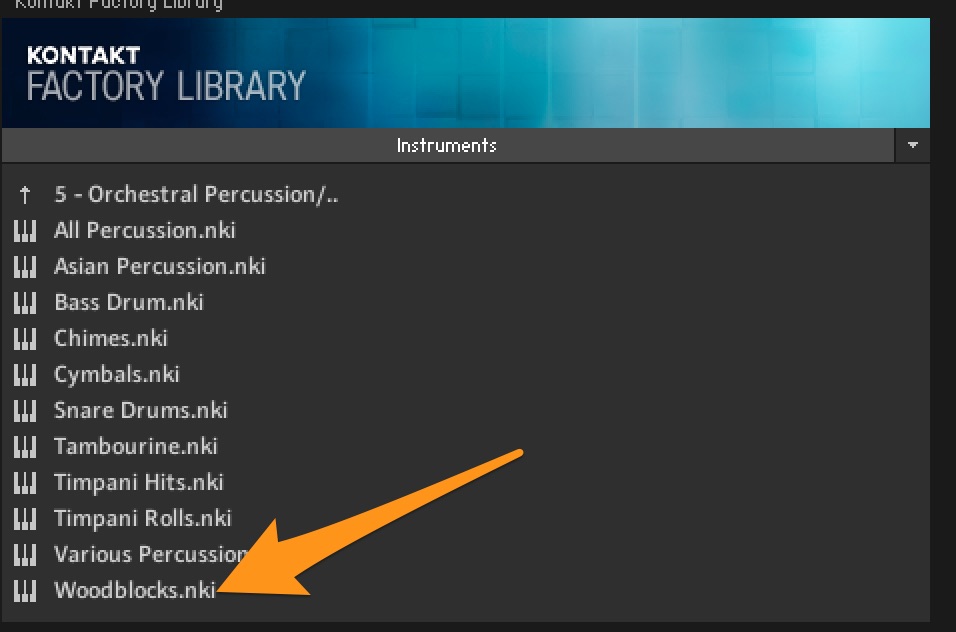Viewport: 956px width, 632px height.
Task: Click the instrument icon next to Asian Percussion.nki
Action: (25, 266)
